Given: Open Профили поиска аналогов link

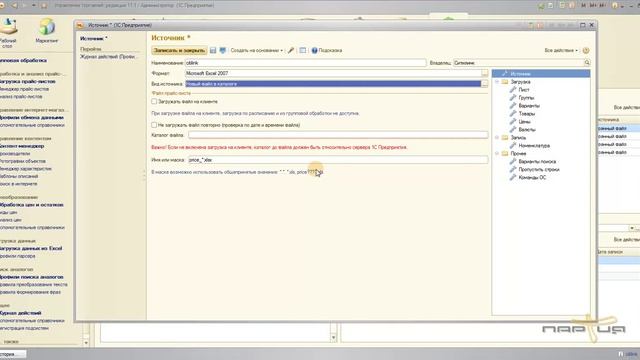Looking at the screenshot, I should point(32,277).
